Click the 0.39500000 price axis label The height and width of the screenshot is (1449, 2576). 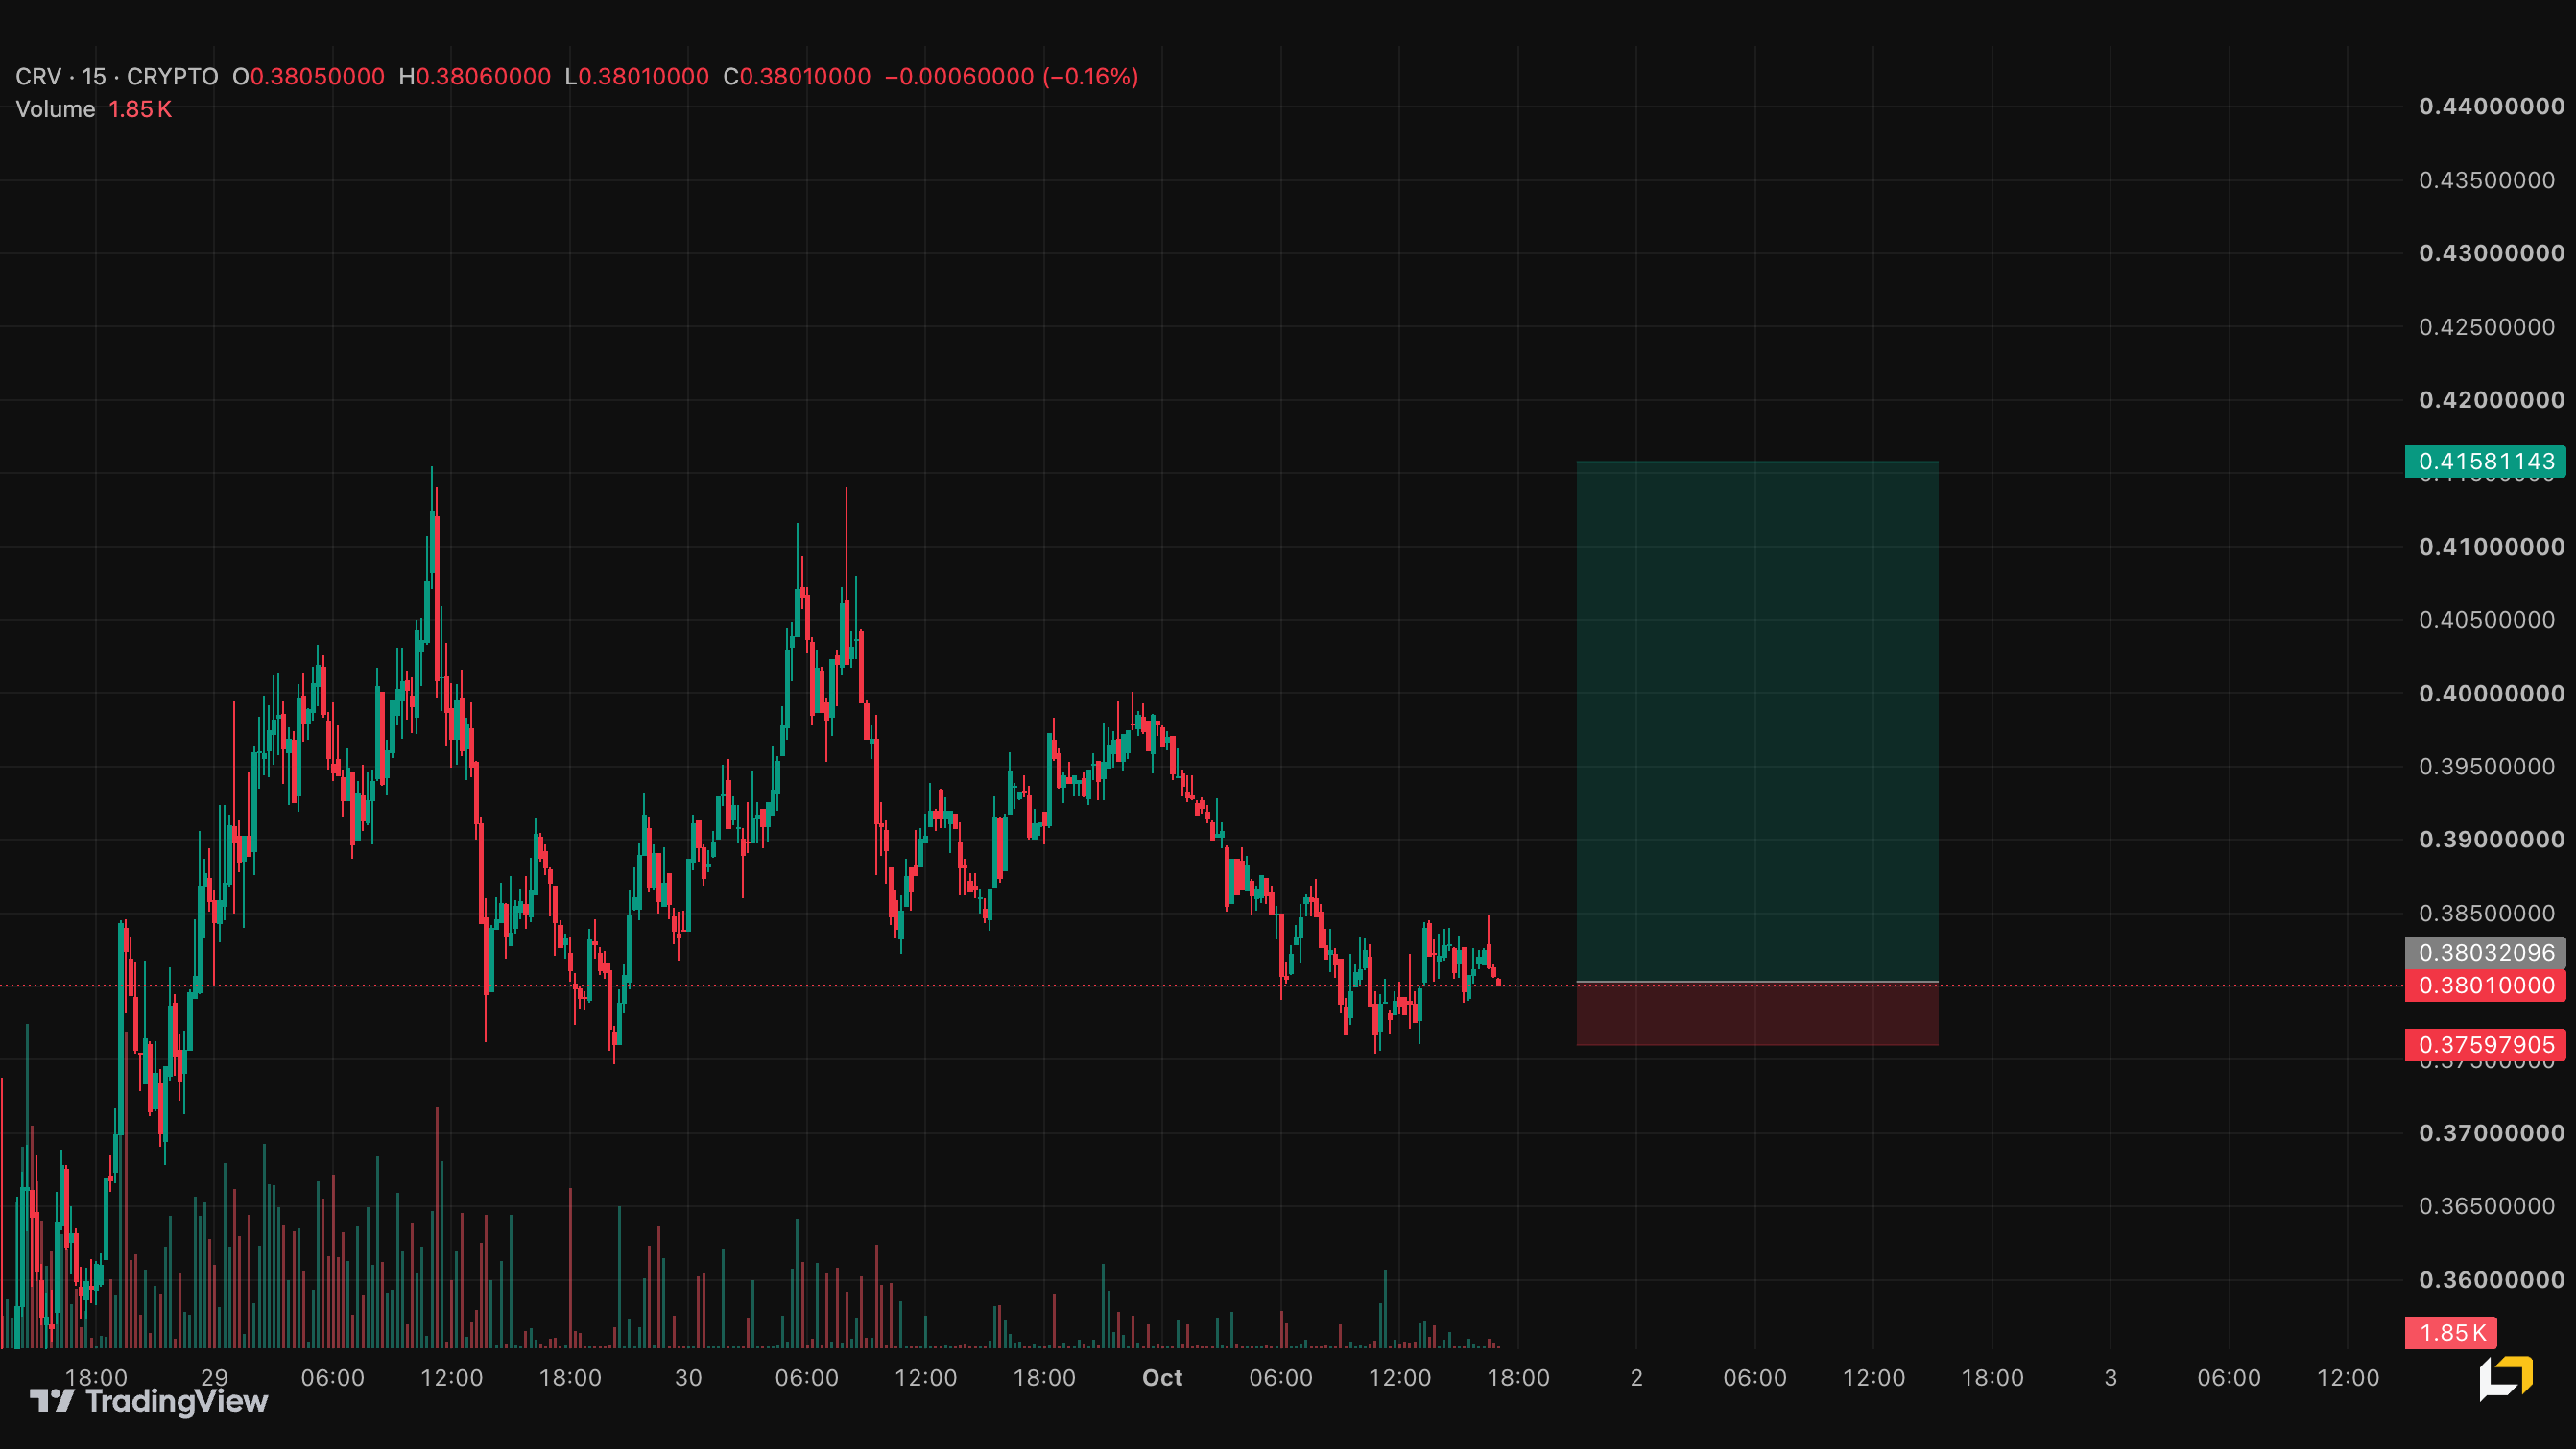[2487, 767]
